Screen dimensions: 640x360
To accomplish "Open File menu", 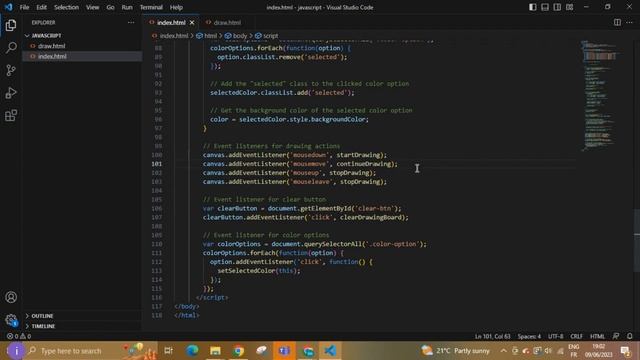I will point(24,7).
